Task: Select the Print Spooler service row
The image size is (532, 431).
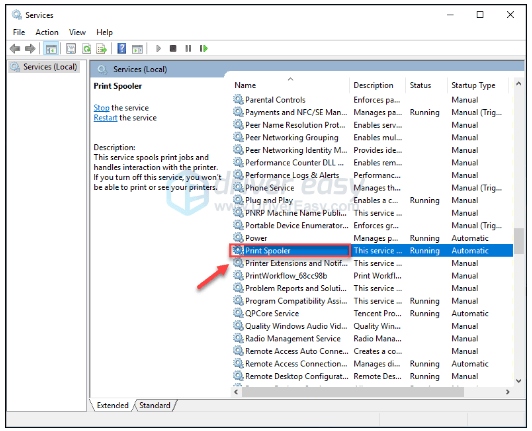Action: (372, 251)
